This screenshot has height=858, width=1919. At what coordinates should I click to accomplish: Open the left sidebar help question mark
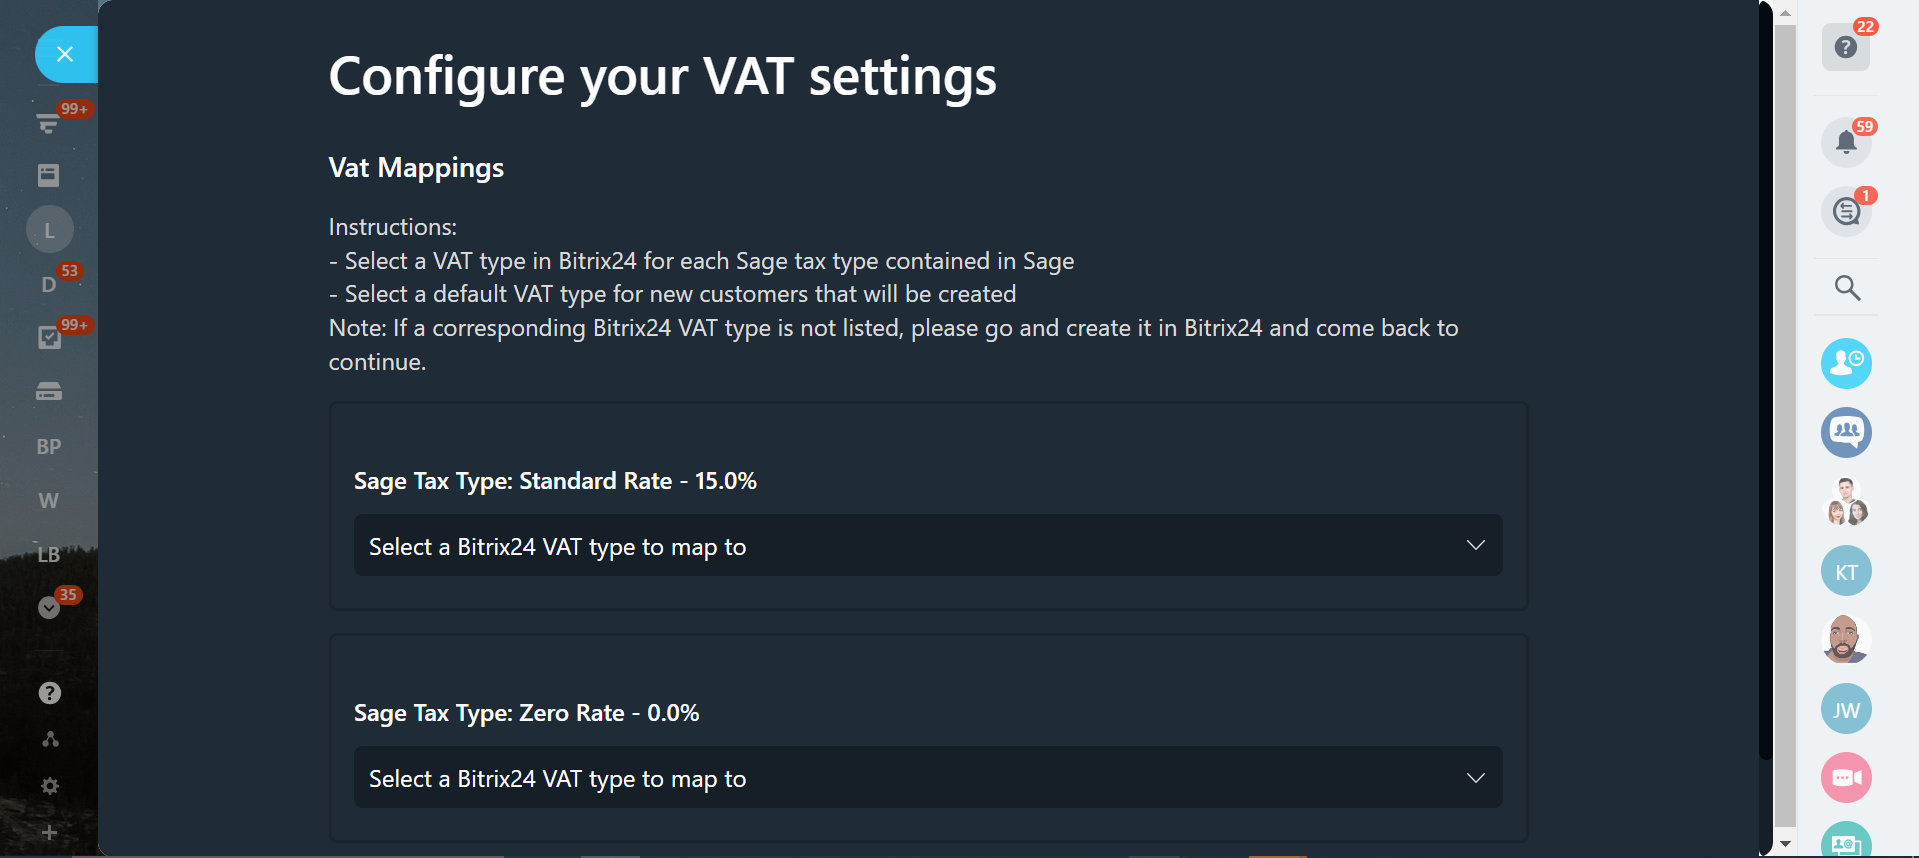(x=49, y=693)
